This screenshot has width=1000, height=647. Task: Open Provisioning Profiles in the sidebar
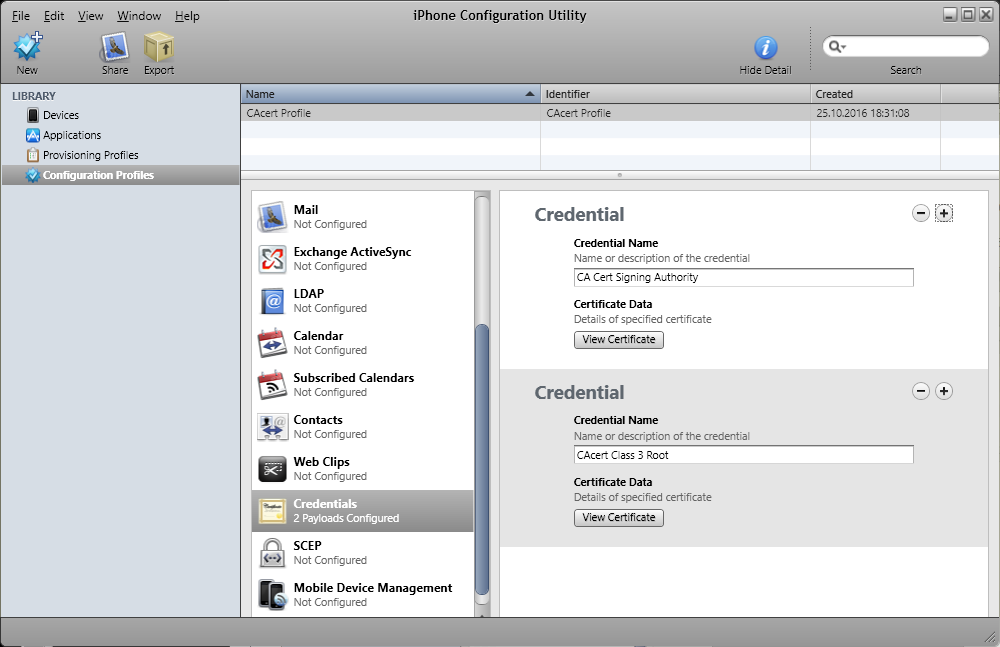(90, 155)
